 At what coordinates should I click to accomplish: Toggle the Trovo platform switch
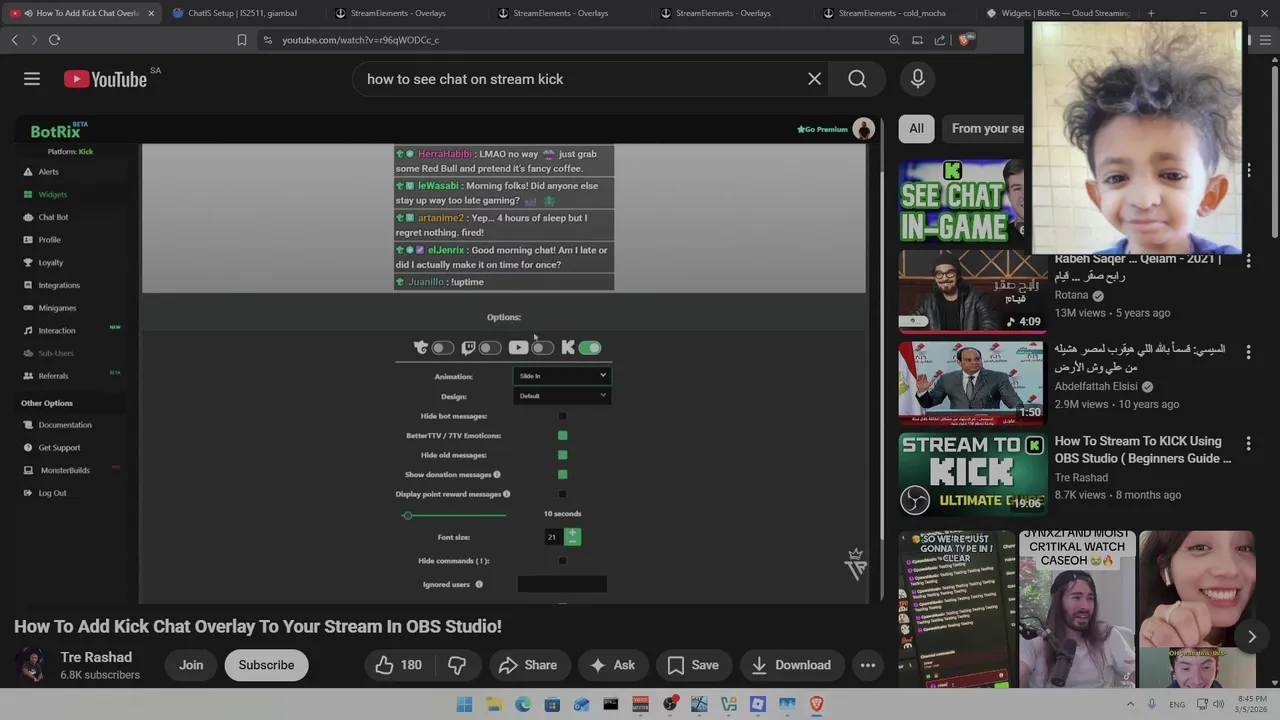click(442, 348)
